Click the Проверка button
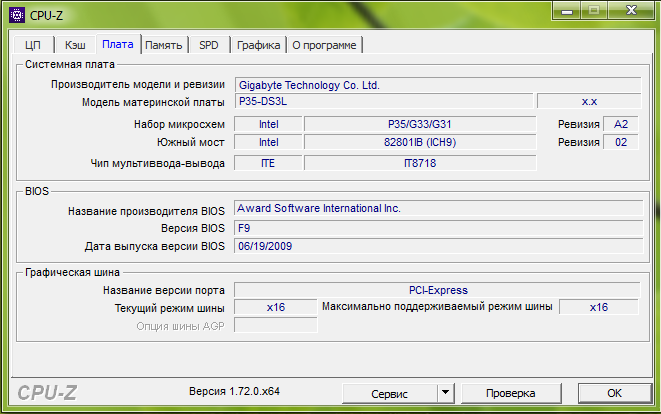The width and height of the screenshot is (661, 414). tap(511, 393)
